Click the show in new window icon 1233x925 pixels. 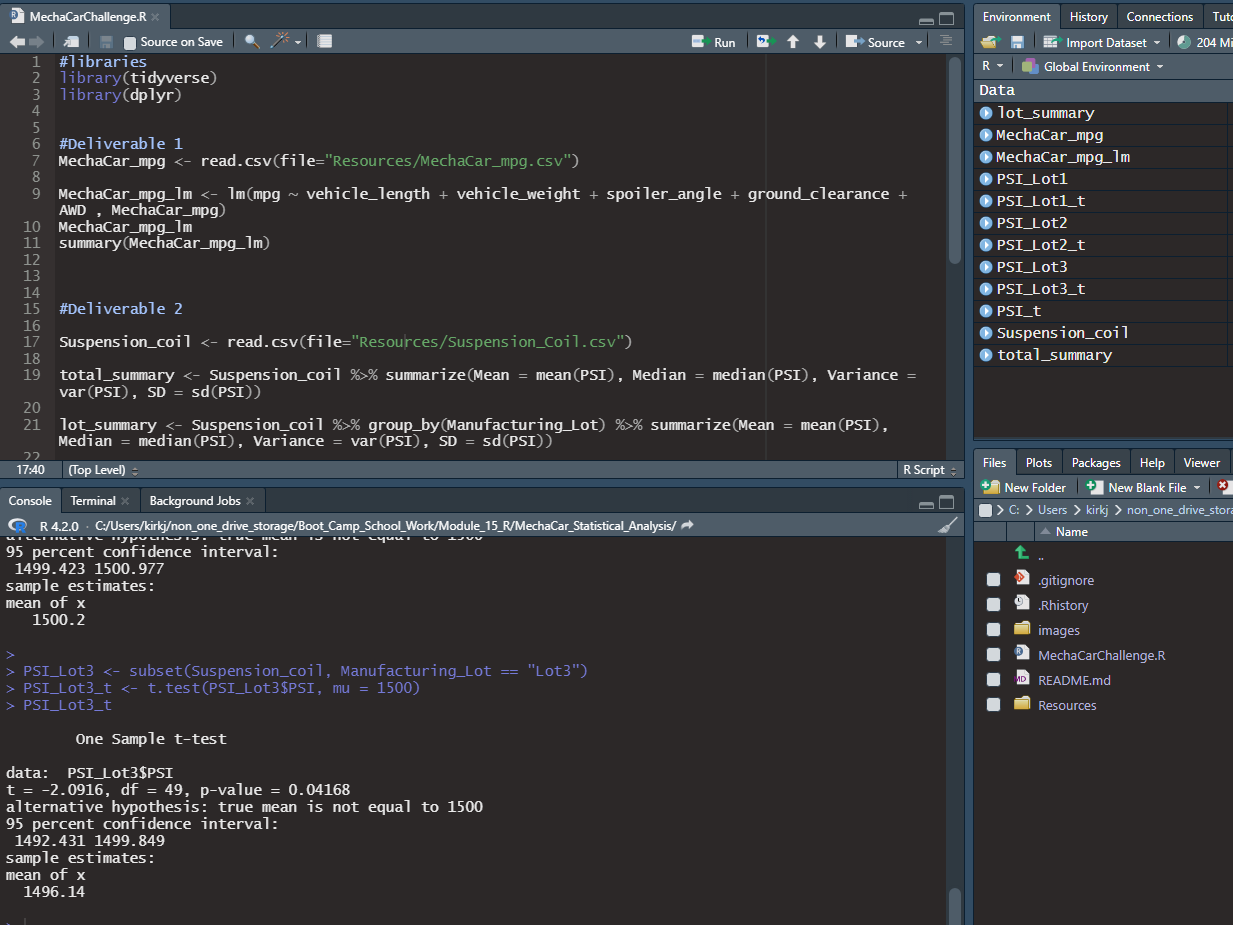[x=71, y=41]
